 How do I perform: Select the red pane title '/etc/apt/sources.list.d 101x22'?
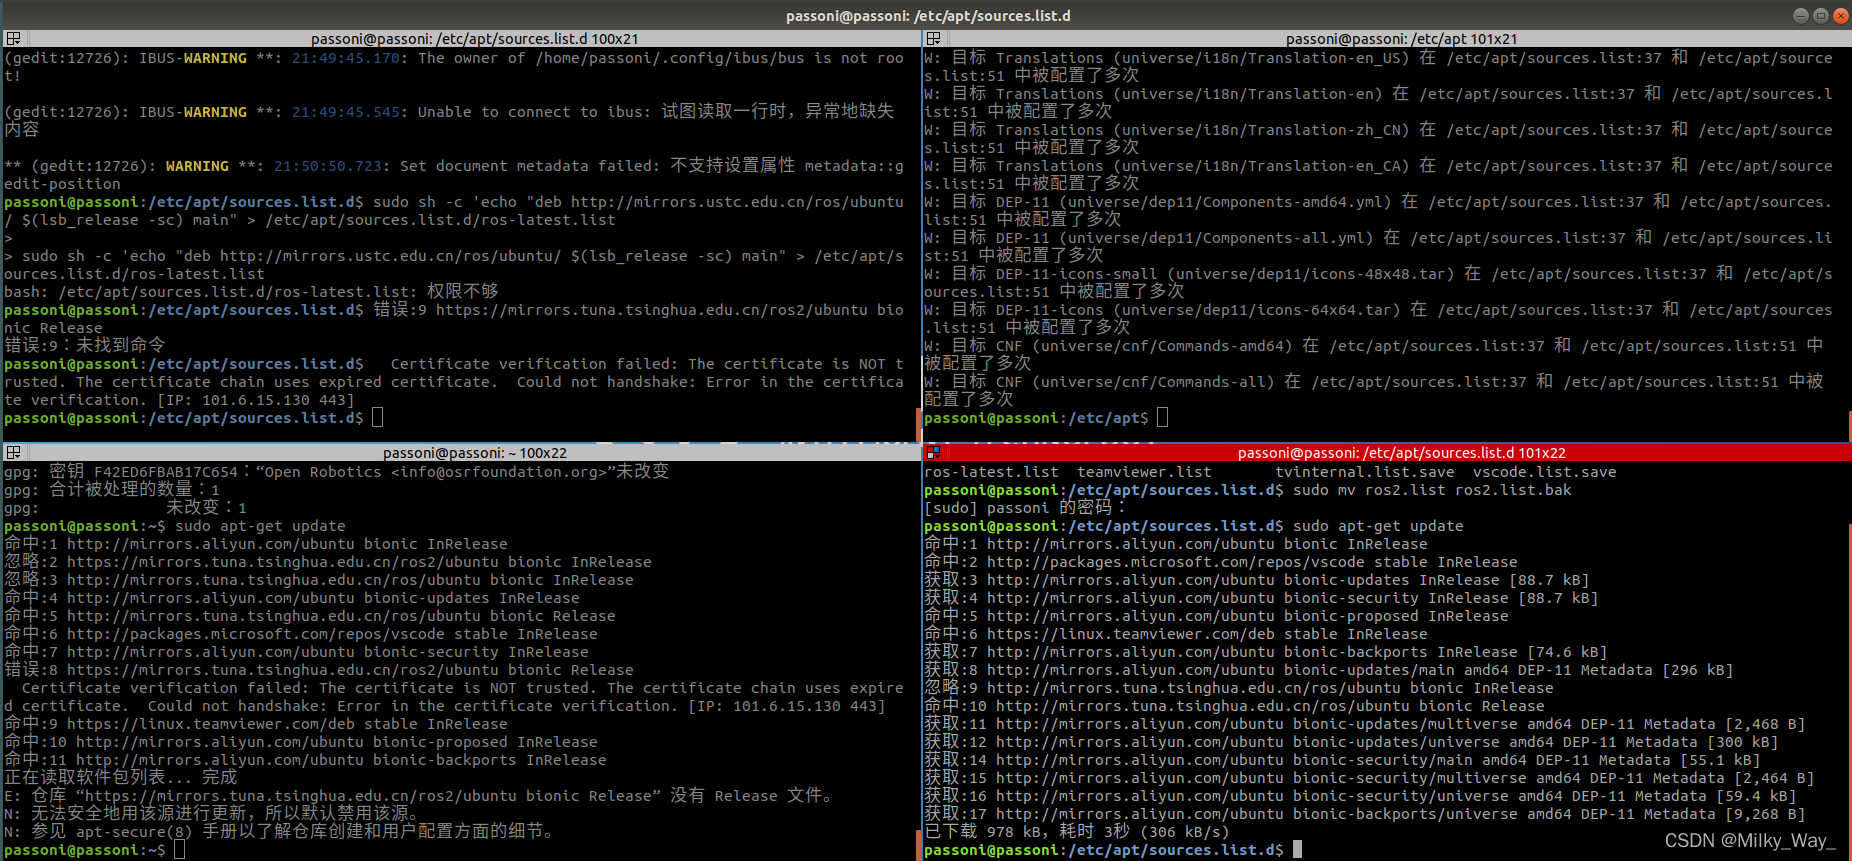[1401, 453]
